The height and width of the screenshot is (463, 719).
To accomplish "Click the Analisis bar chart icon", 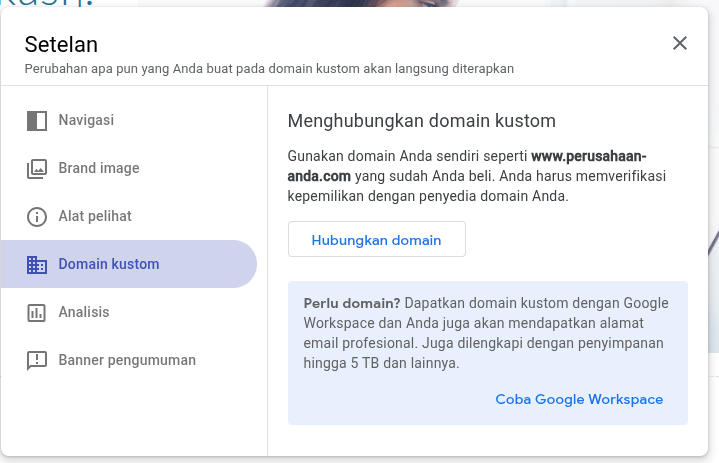I will click(37, 313).
